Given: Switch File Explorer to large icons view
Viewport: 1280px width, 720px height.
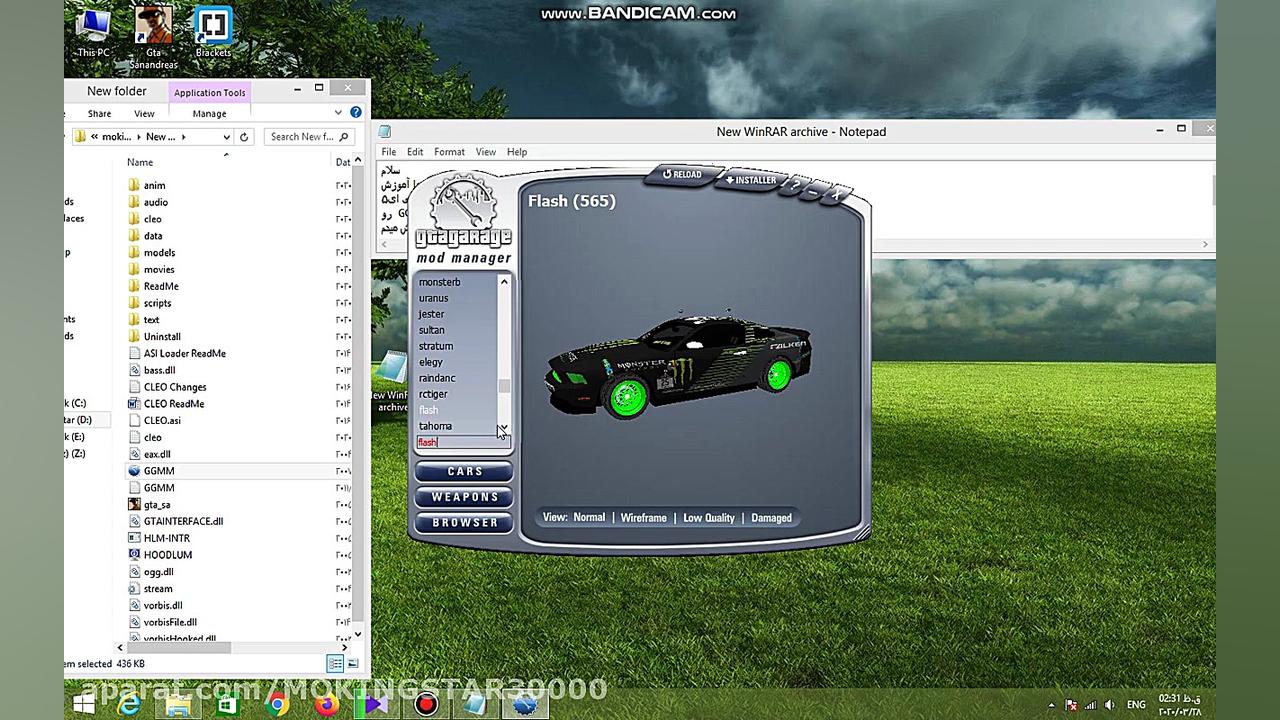Looking at the screenshot, I should point(352,663).
